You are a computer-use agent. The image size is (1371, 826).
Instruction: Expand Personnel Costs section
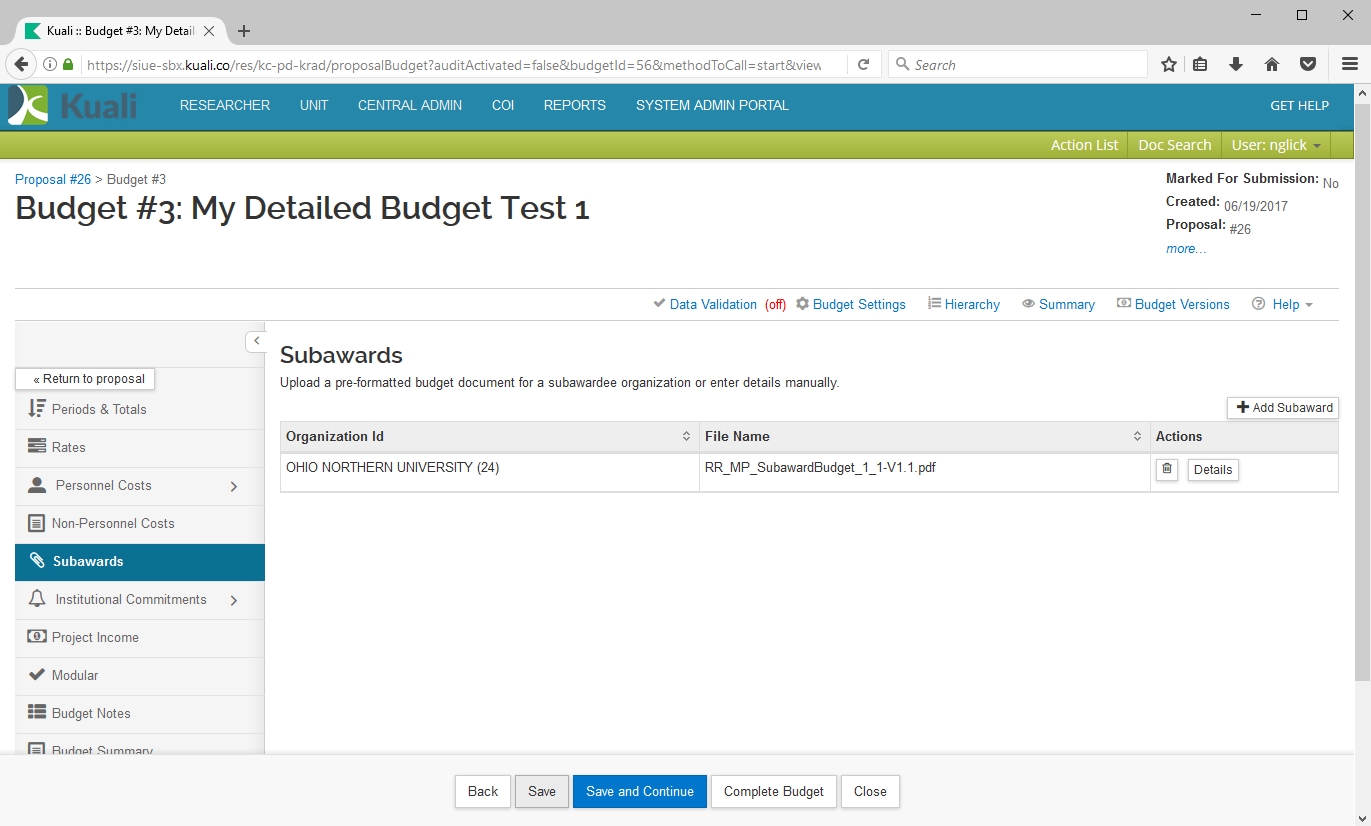tap(234, 486)
